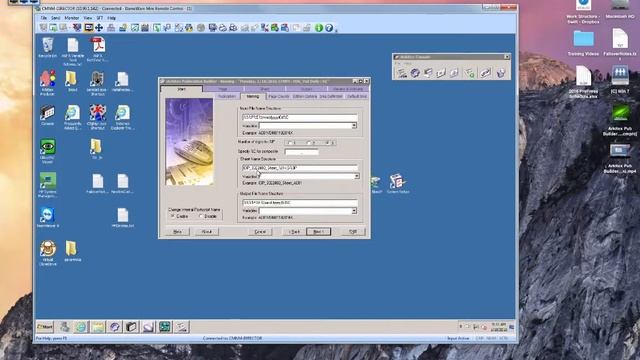Switch to the Sheet tab

[x=264, y=89]
